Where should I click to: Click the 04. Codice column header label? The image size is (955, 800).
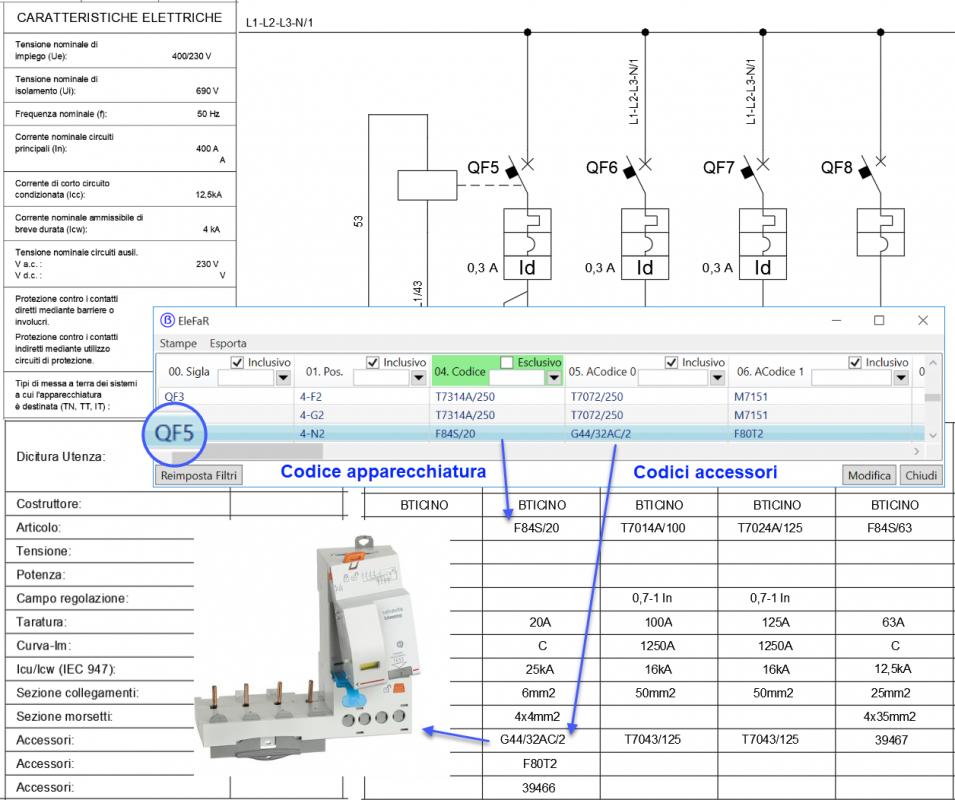460,371
